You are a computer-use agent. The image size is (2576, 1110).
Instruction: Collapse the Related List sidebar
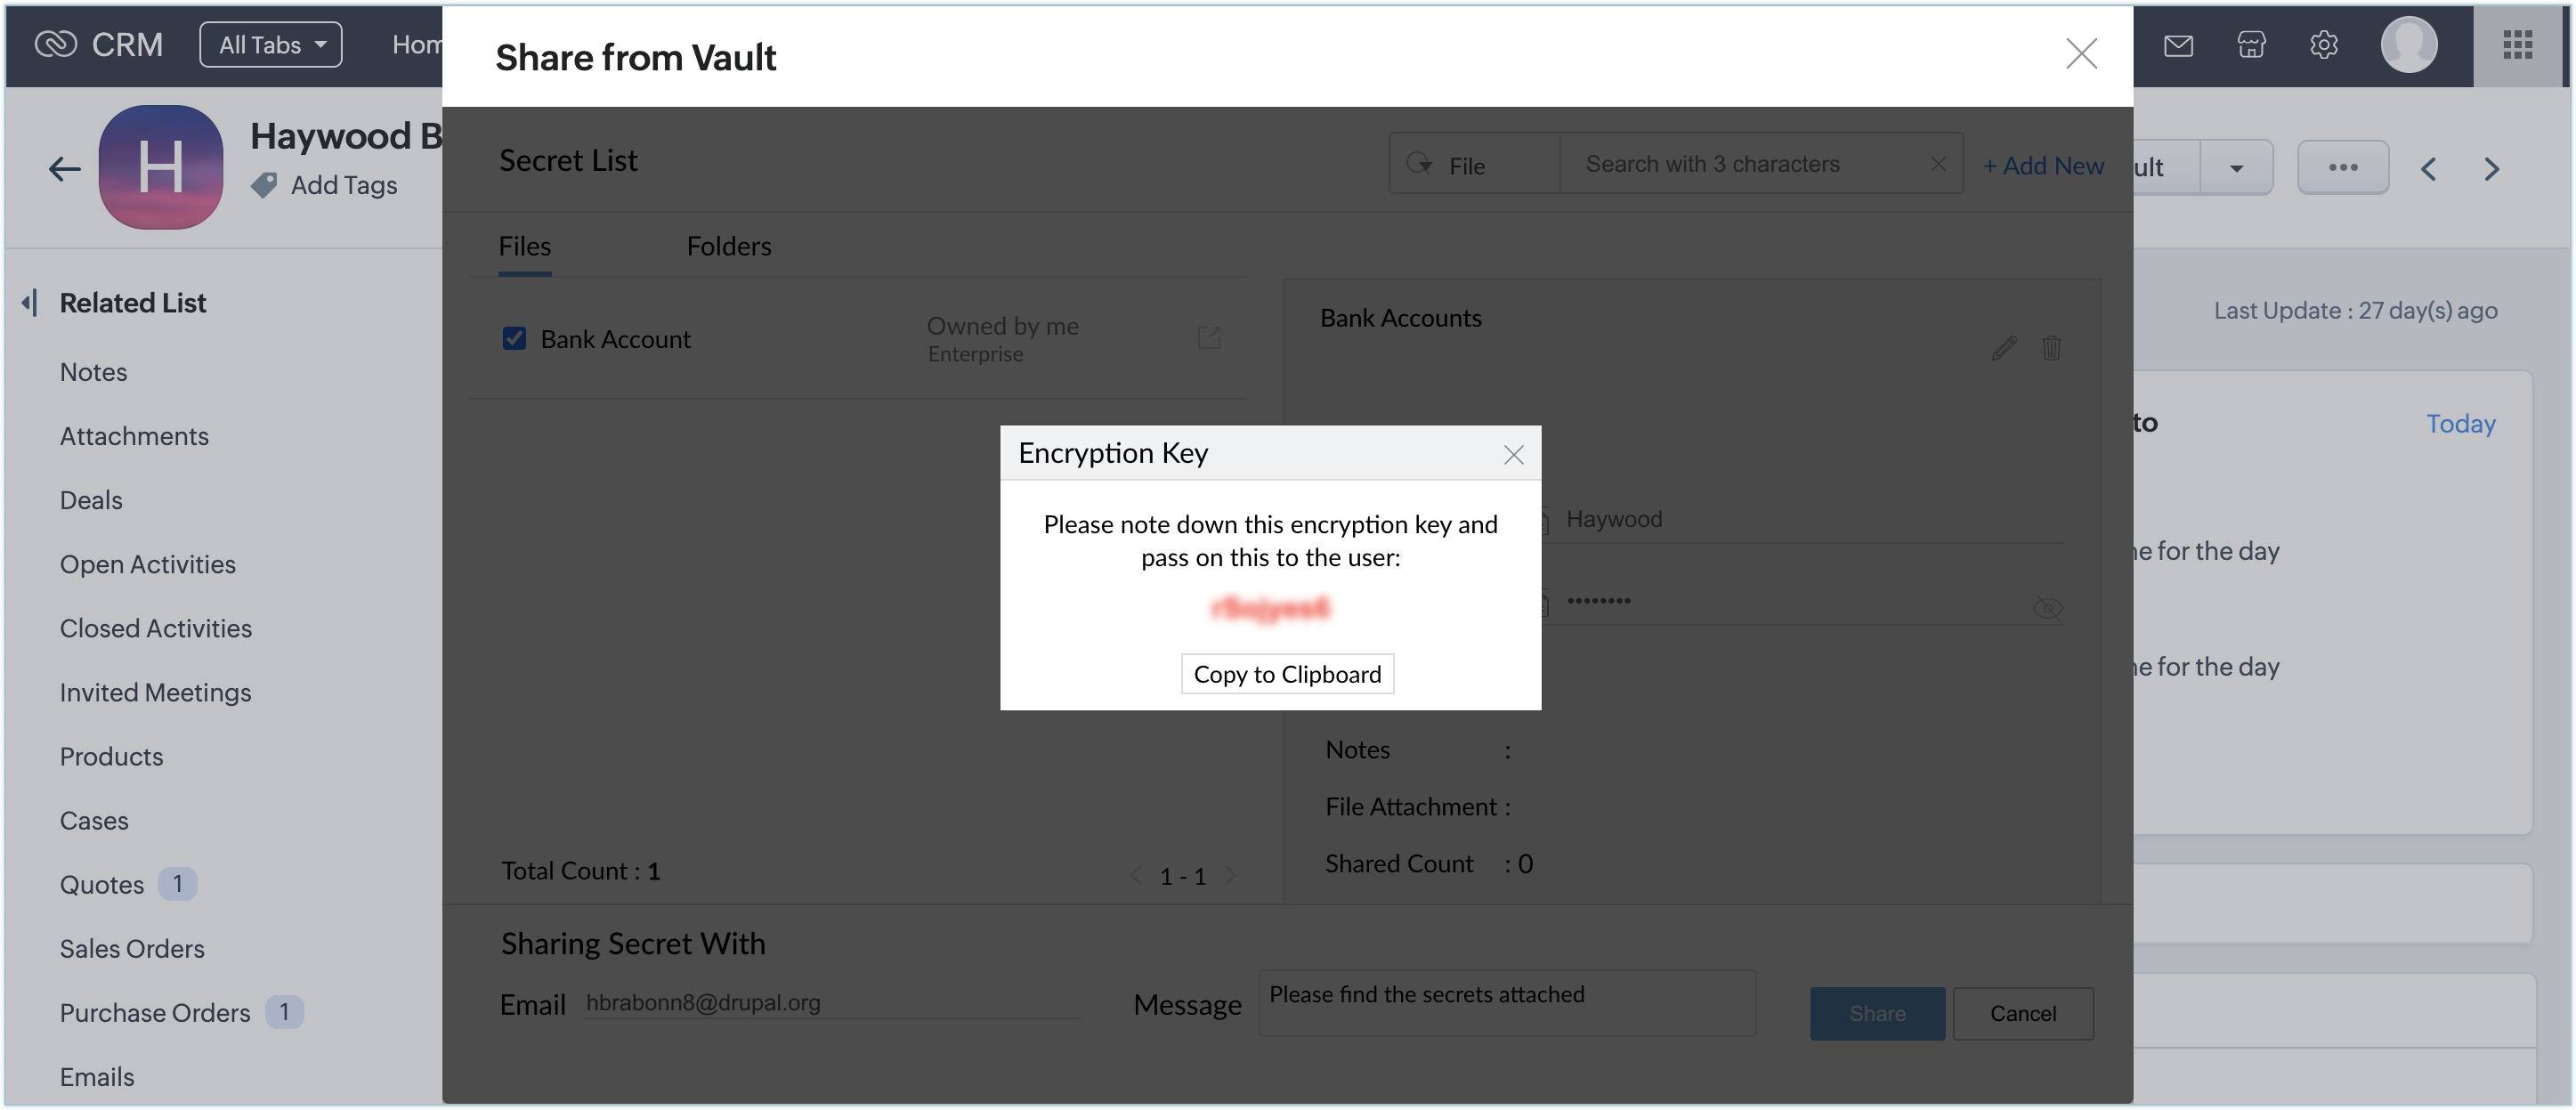point(30,302)
